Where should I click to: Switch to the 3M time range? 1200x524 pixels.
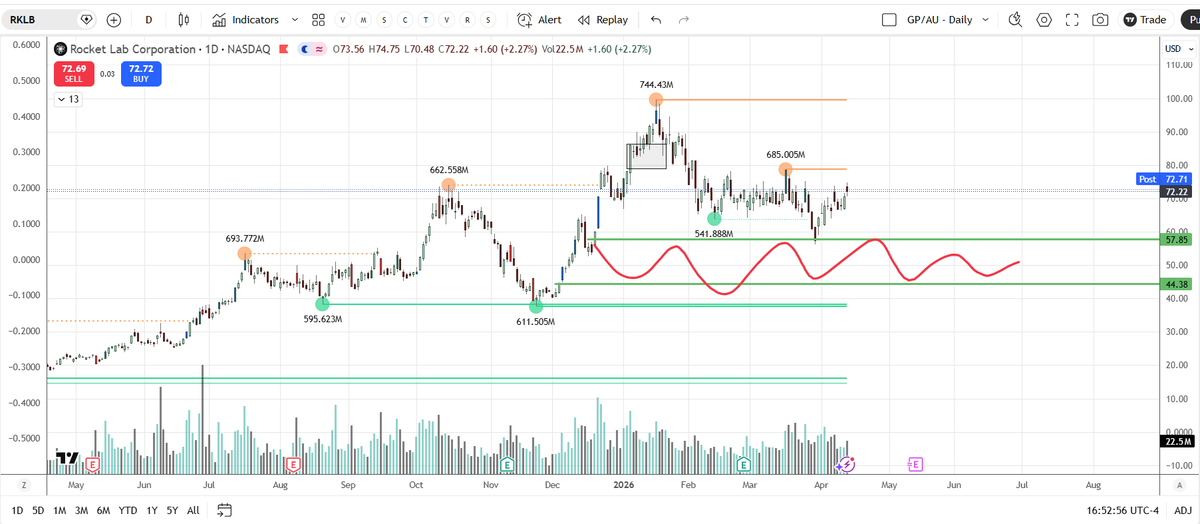click(81, 510)
